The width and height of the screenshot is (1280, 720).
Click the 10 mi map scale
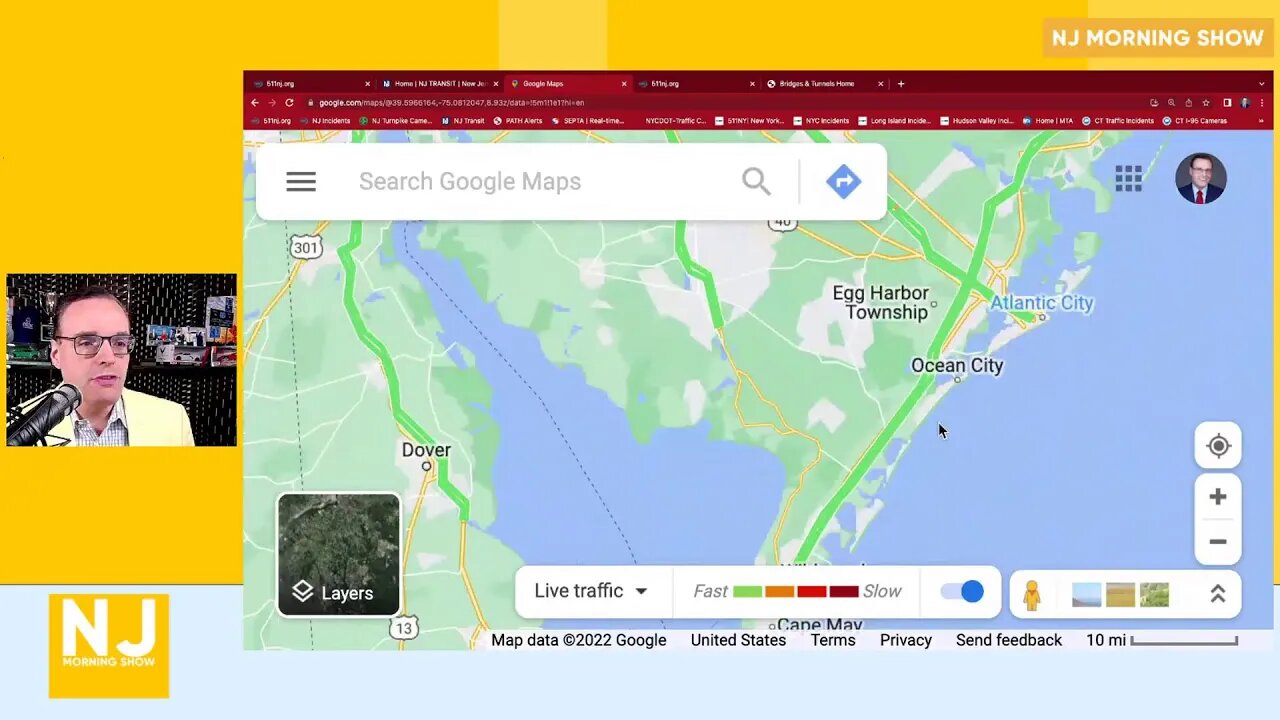click(x=1162, y=640)
